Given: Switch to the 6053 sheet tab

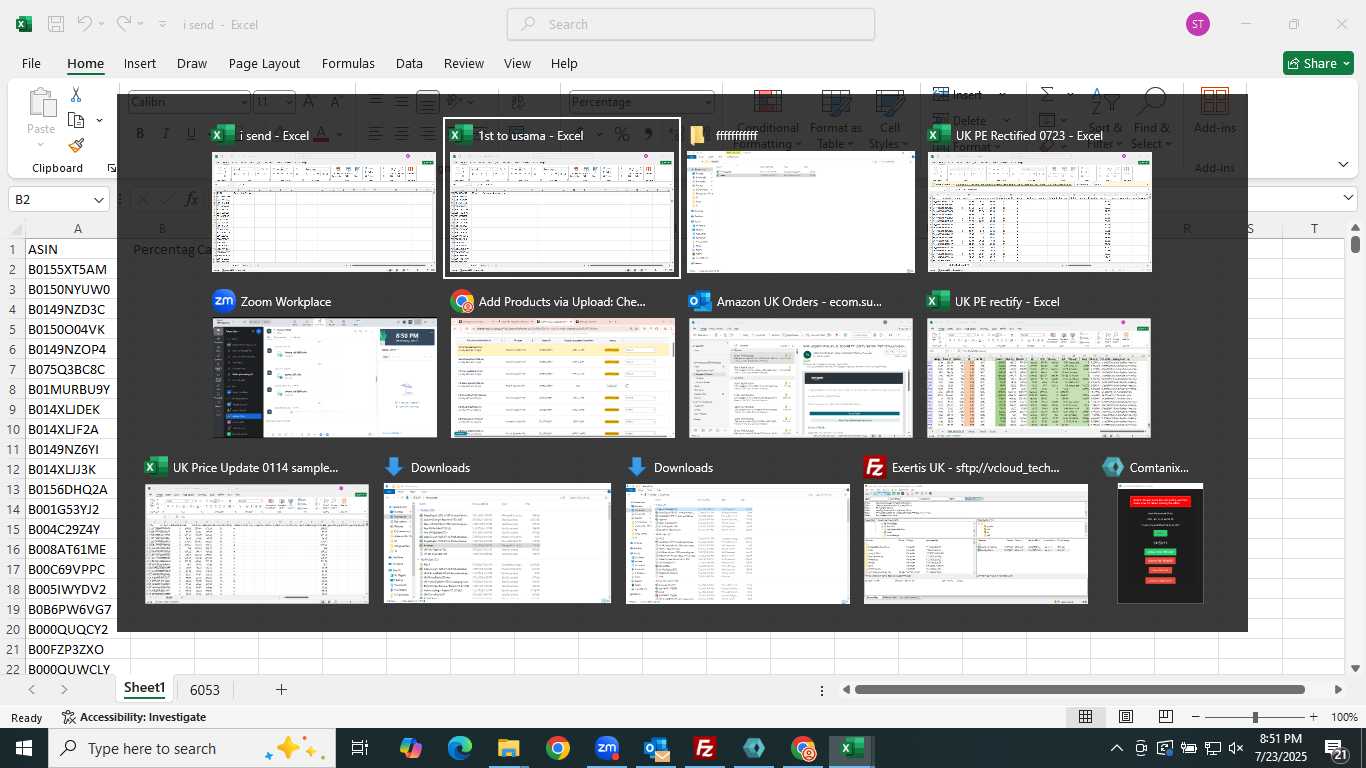Looking at the screenshot, I should coord(204,689).
